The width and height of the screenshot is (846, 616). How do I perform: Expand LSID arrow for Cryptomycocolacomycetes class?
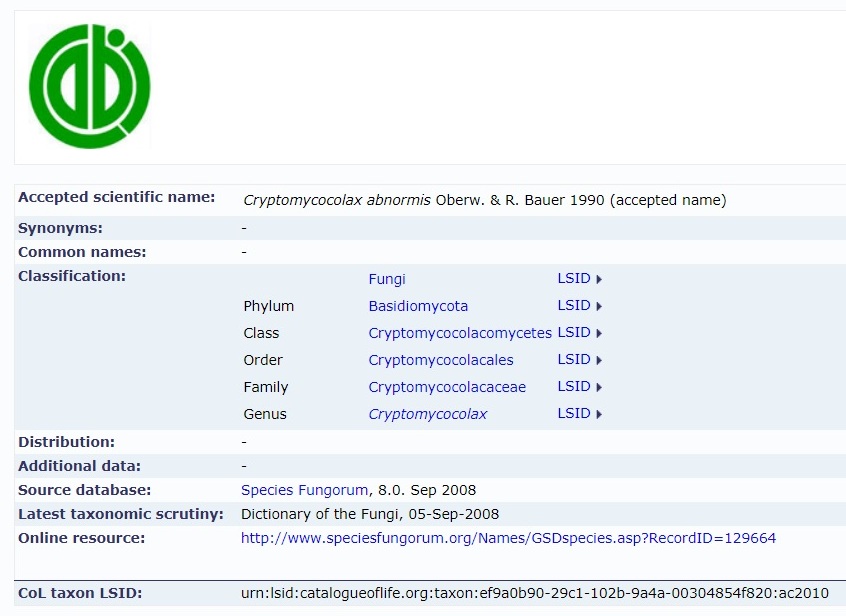pos(599,333)
